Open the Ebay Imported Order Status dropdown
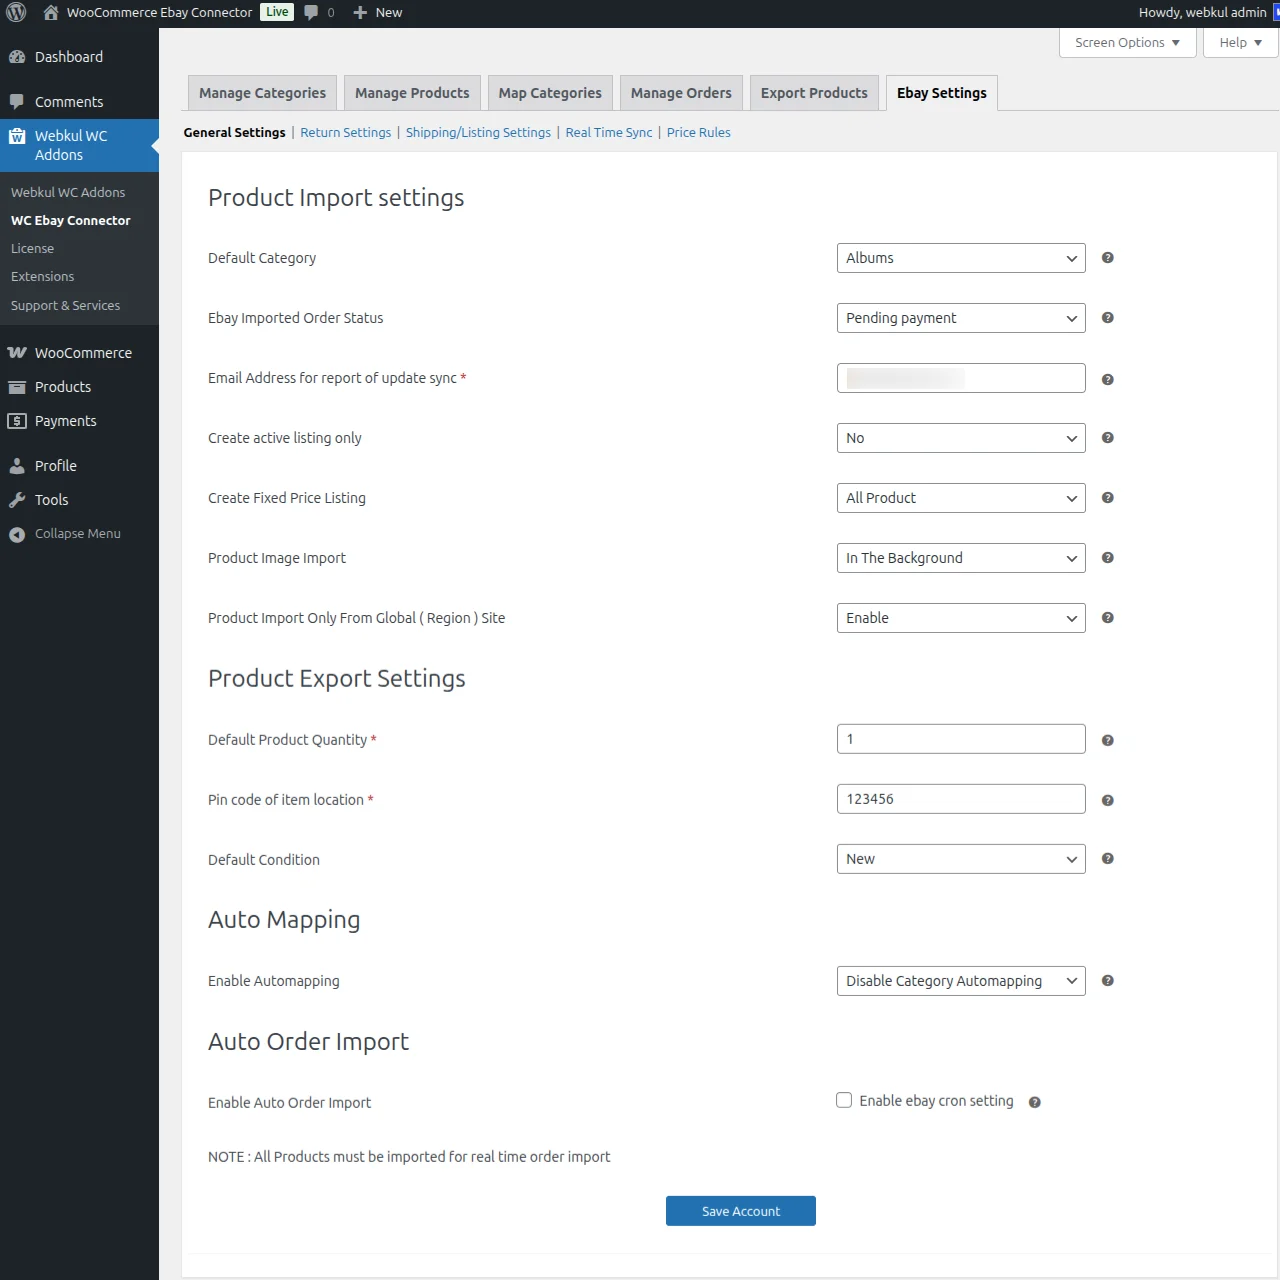 (x=961, y=318)
